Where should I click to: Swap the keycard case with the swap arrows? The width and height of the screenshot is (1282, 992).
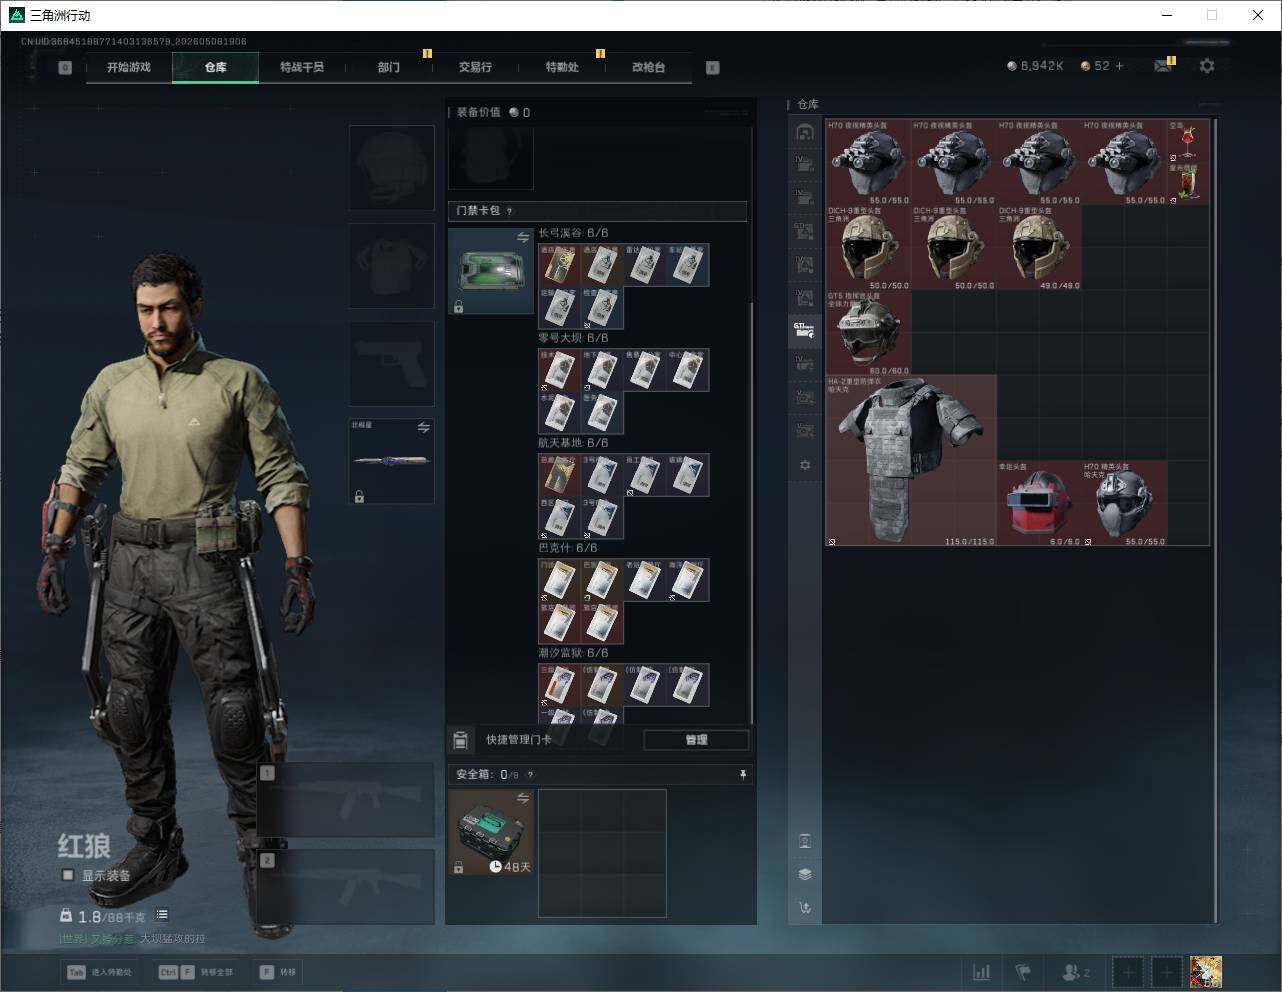click(522, 238)
